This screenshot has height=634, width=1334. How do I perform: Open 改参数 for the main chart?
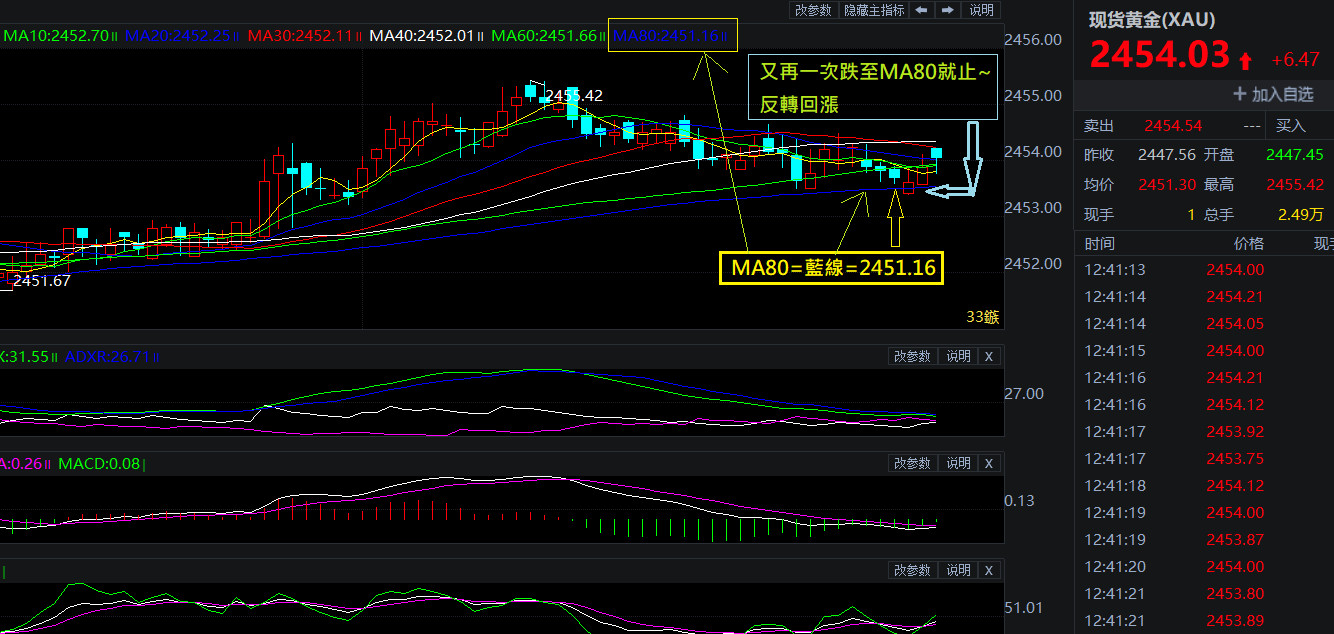click(813, 10)
